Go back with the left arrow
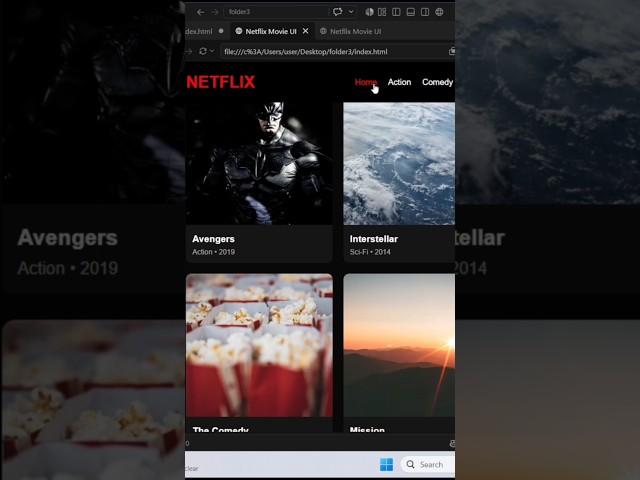 tap(200, 12)
